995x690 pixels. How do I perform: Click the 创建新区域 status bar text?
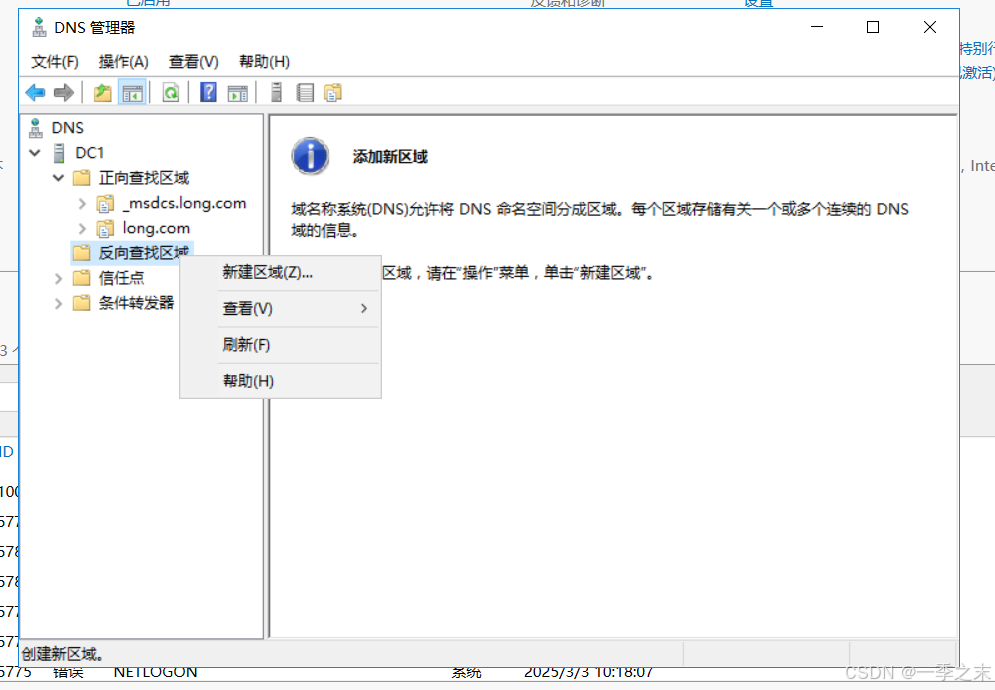(x=63, y=654)
